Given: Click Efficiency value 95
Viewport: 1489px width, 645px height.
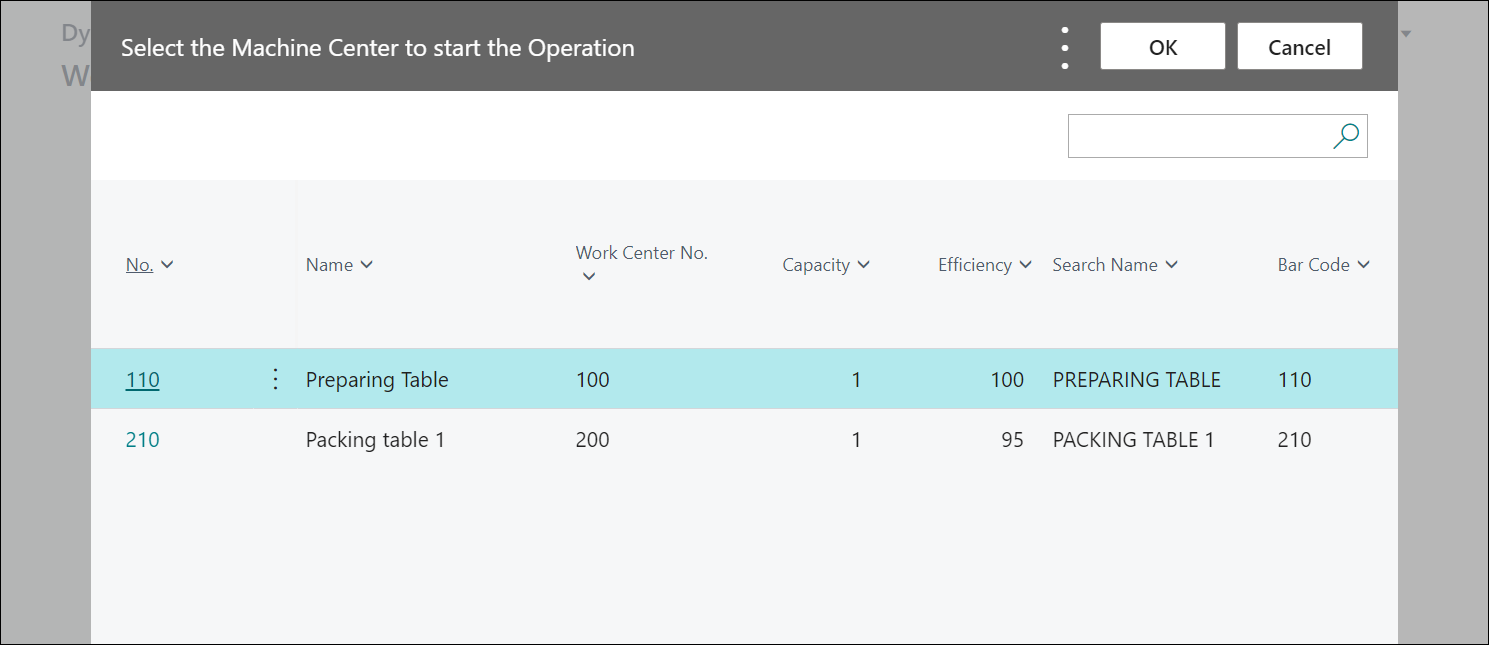Looking at the screenshot, I should [x=1012, y=440].
